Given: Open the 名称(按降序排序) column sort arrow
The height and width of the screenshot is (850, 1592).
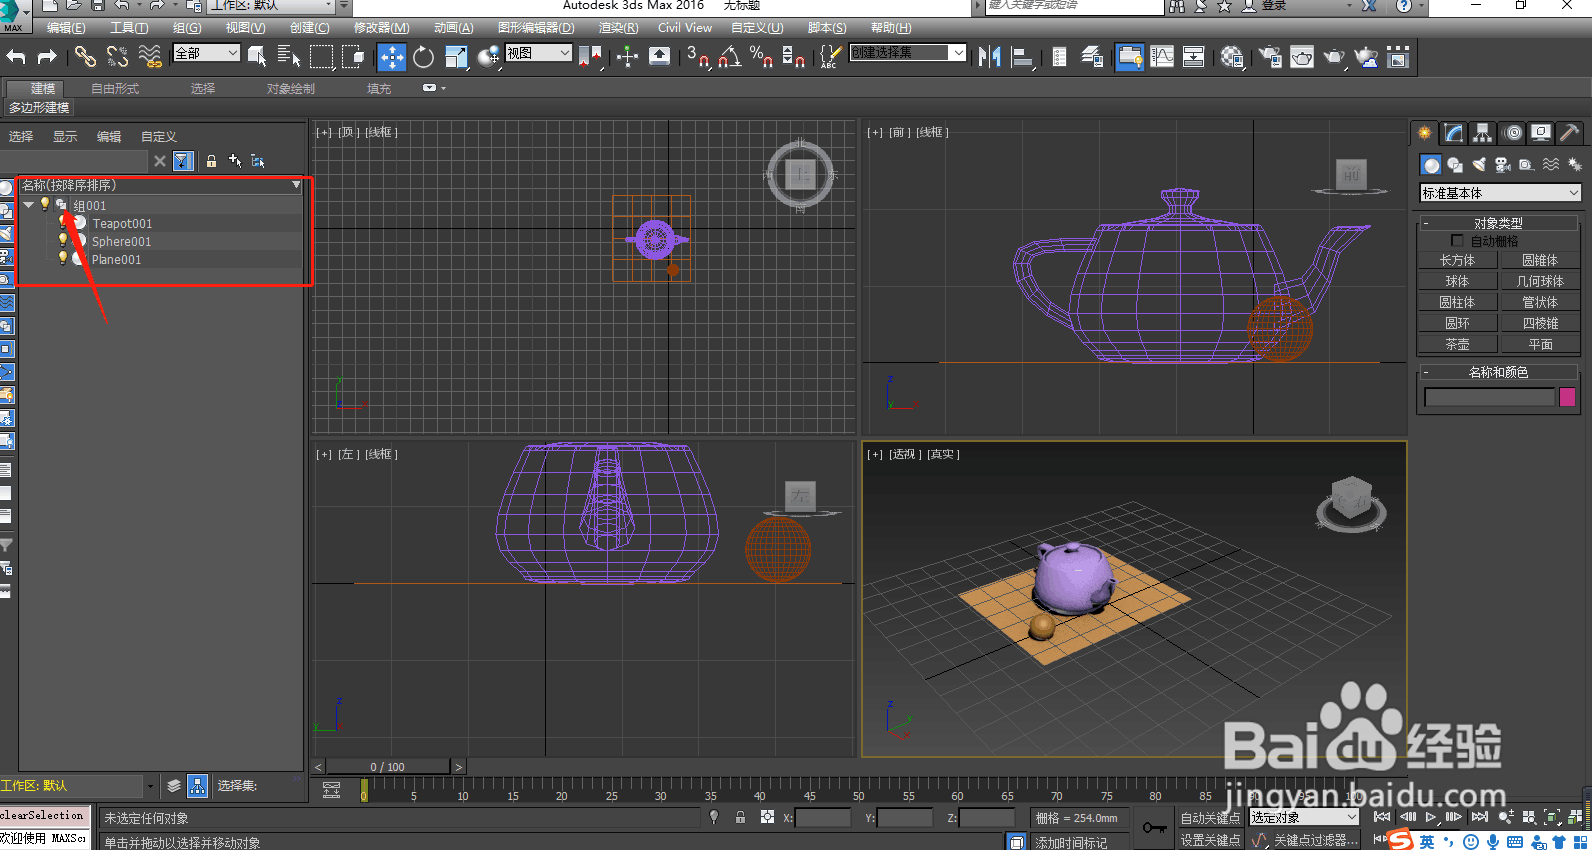Looking at the screenshot, I should click(x=296, y=186).
